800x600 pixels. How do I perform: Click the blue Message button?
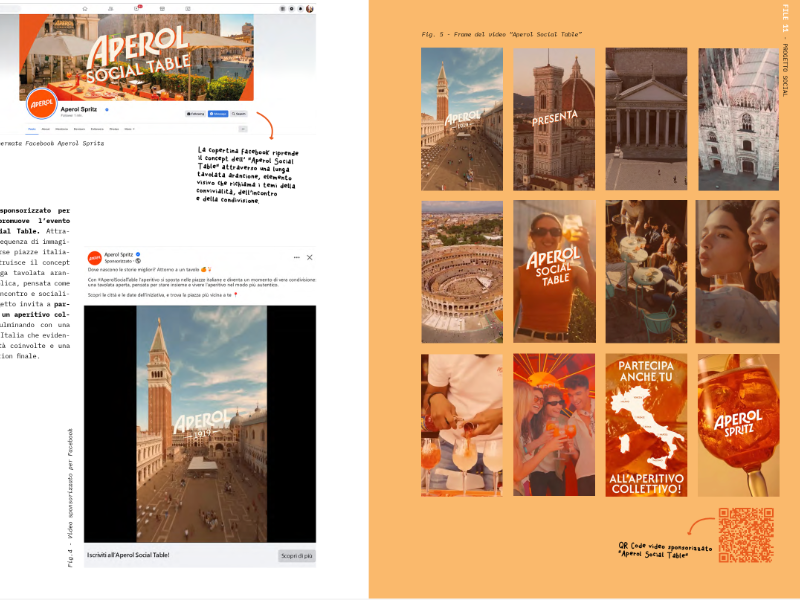pyautogui.click(x=218, y=114)
